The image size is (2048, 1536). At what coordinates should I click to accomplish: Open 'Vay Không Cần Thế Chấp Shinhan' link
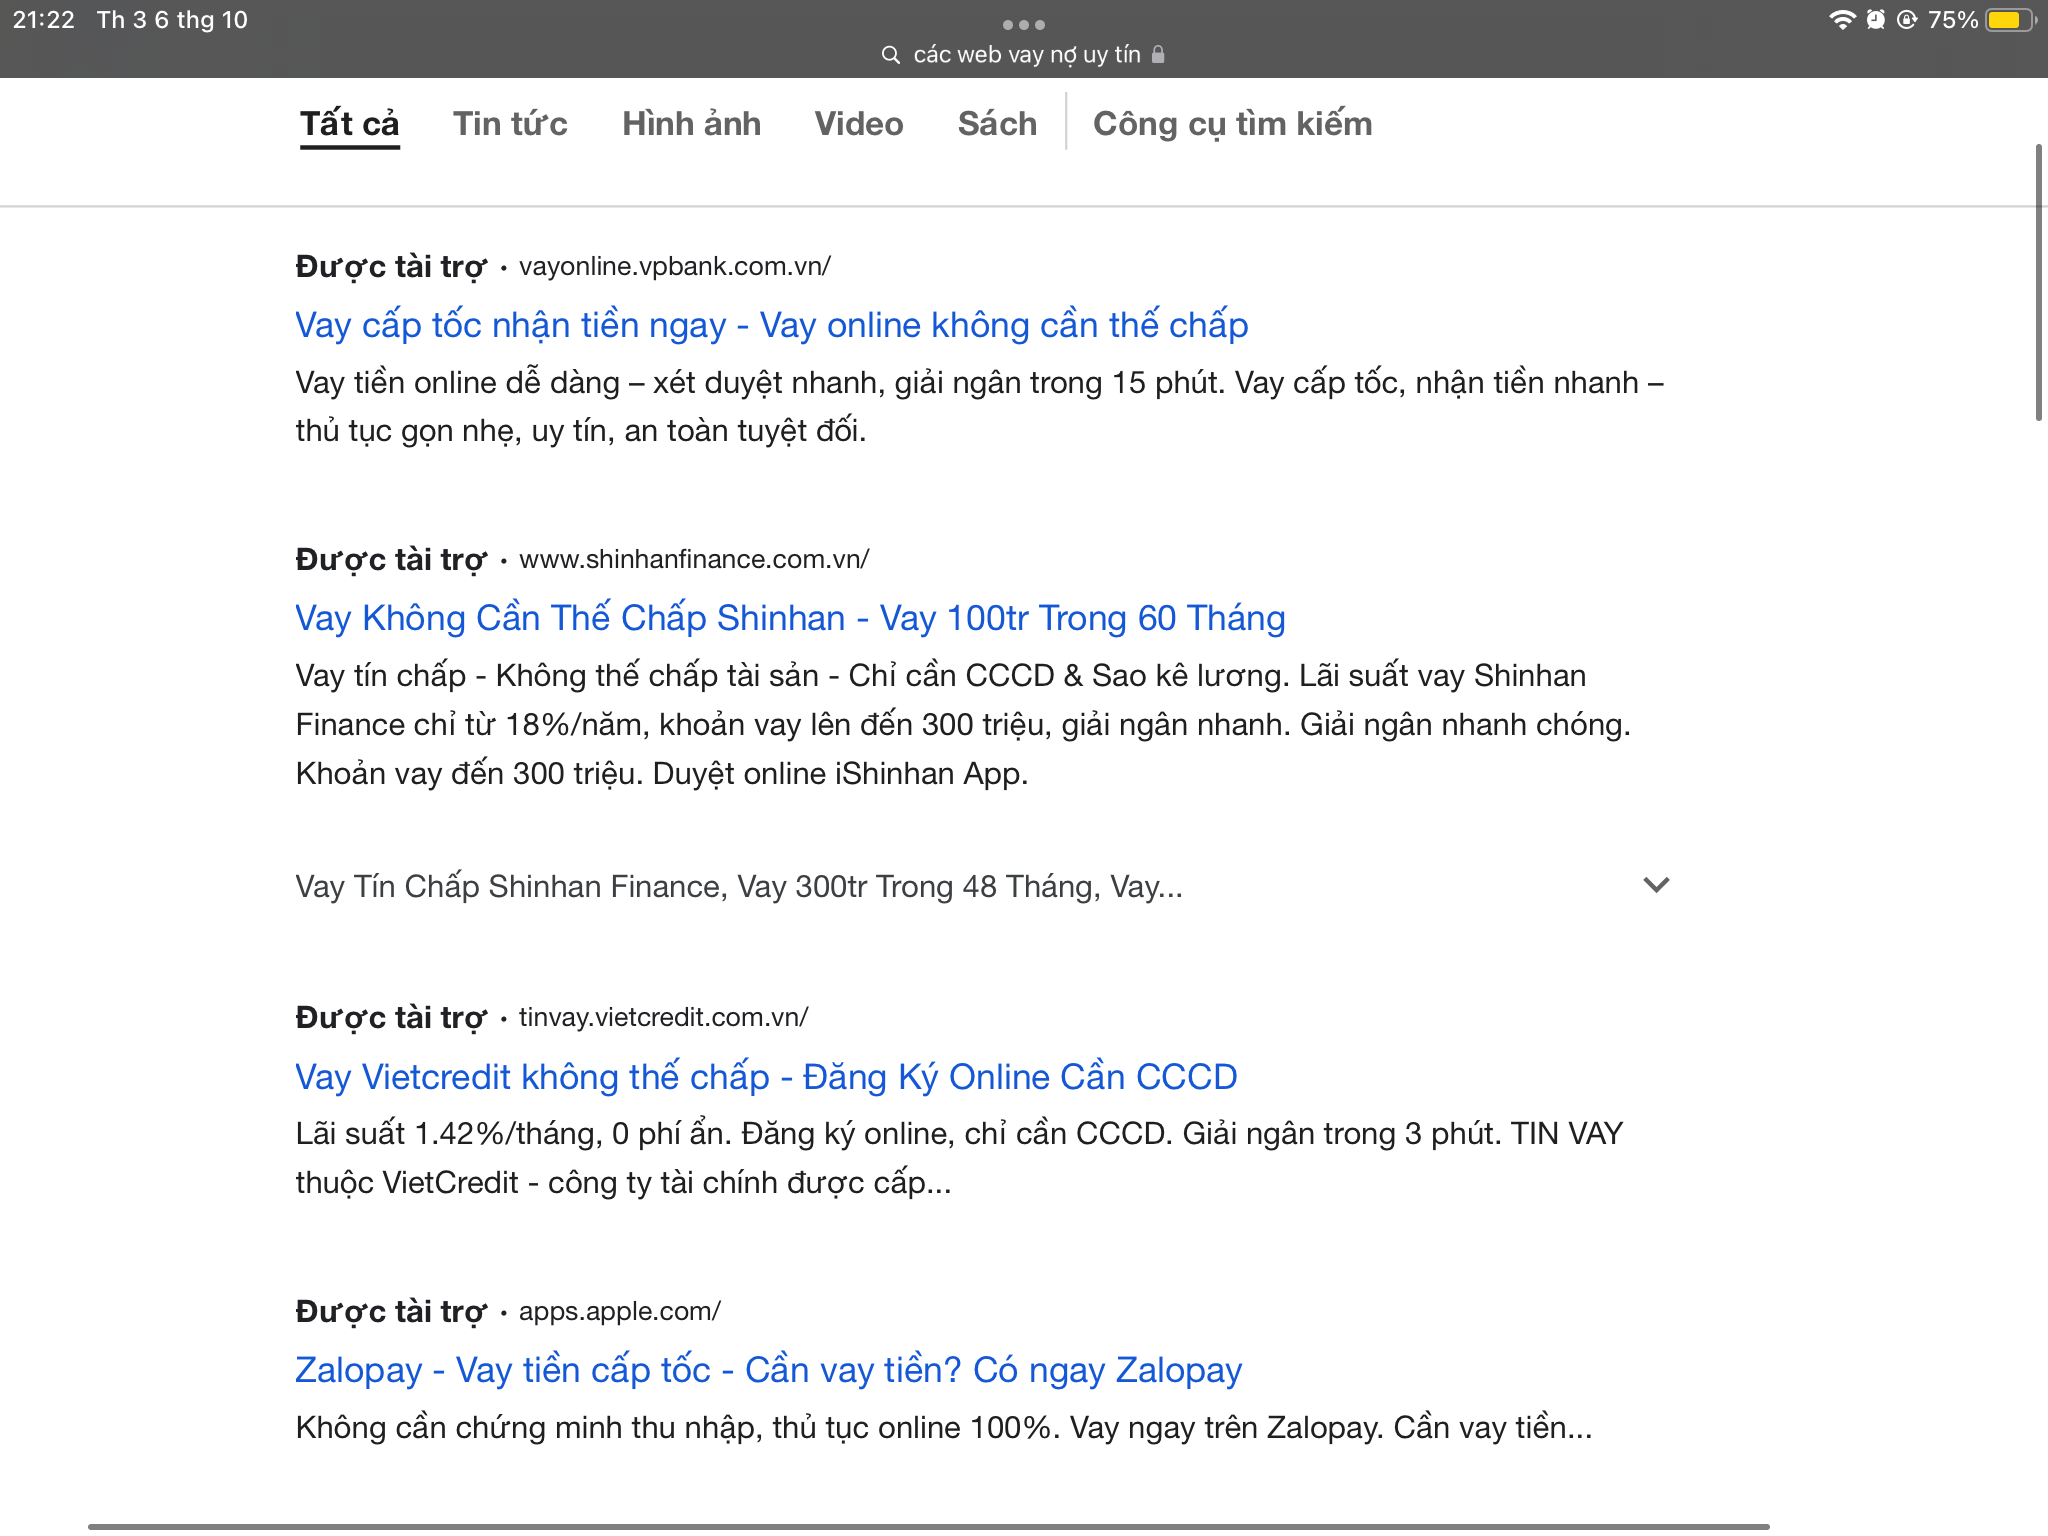coord(790,618)
